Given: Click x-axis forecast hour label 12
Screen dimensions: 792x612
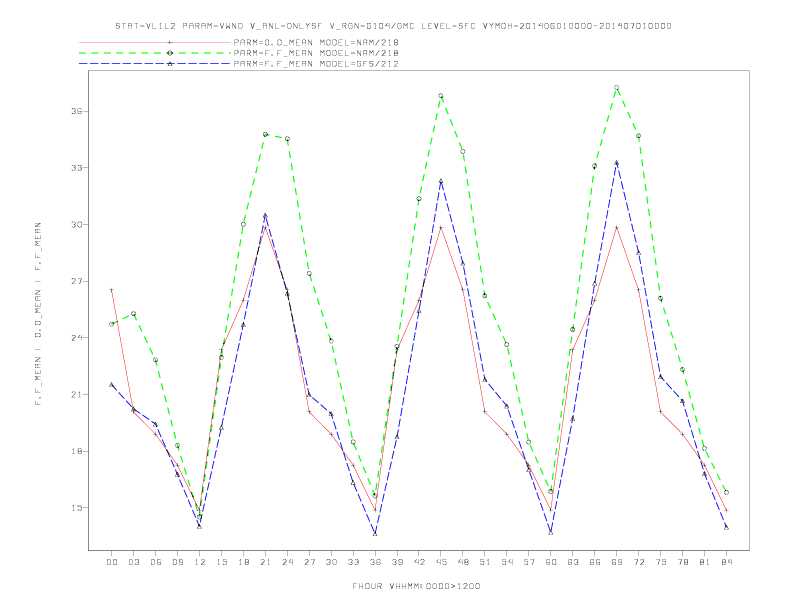Looking at the screenshot, I should coord(200,562).
